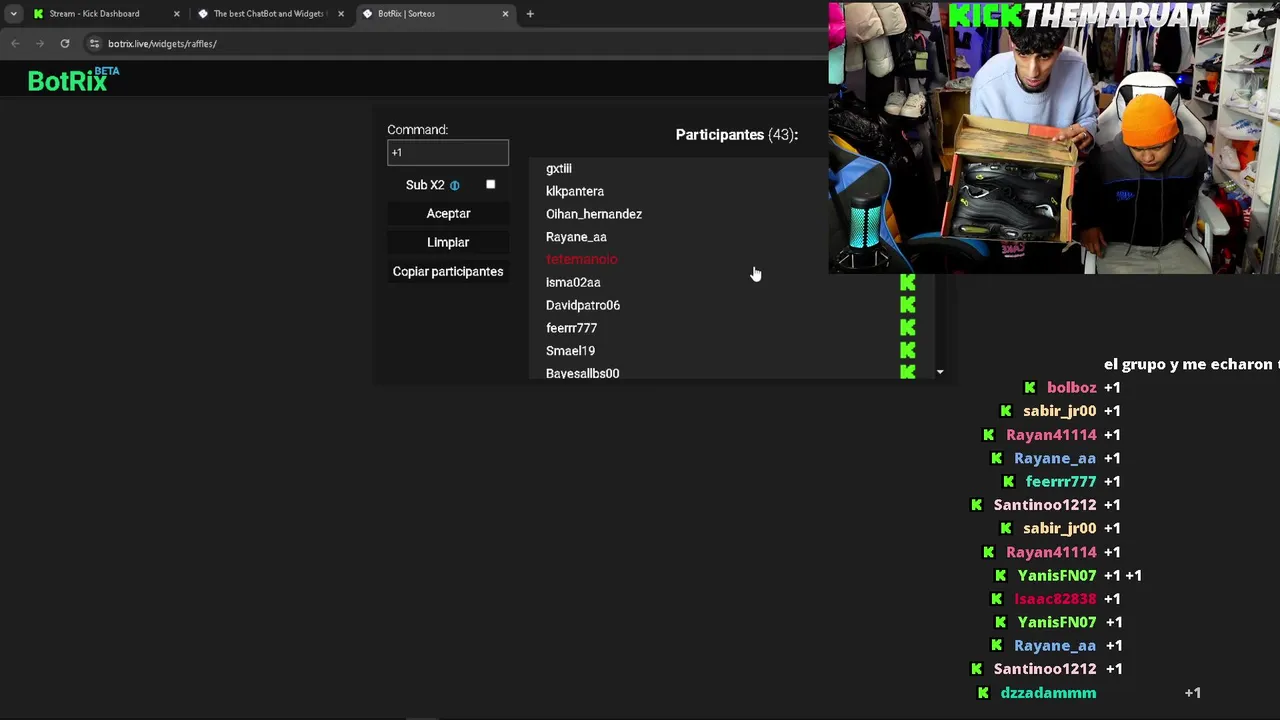Select participant isma02aa
Viewport: 1280px width, 720px height.
pos(573,283)
